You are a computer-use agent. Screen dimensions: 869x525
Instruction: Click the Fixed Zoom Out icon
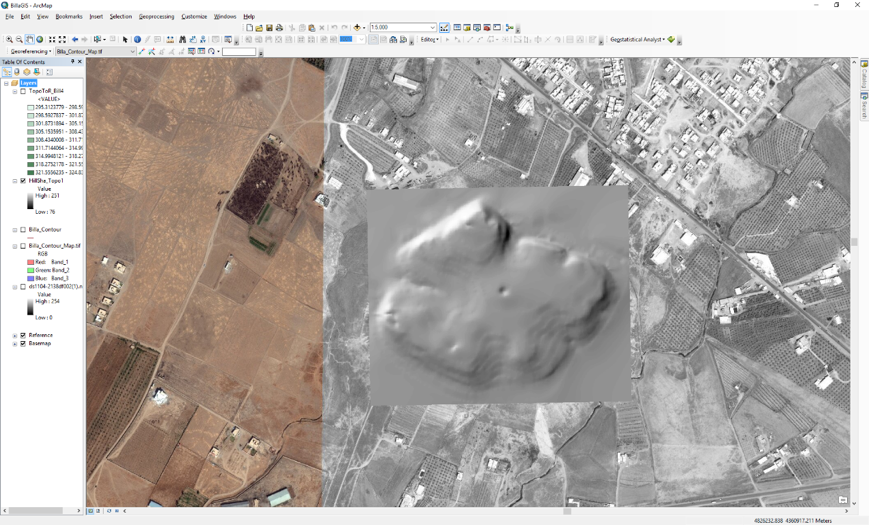point(62,39)
